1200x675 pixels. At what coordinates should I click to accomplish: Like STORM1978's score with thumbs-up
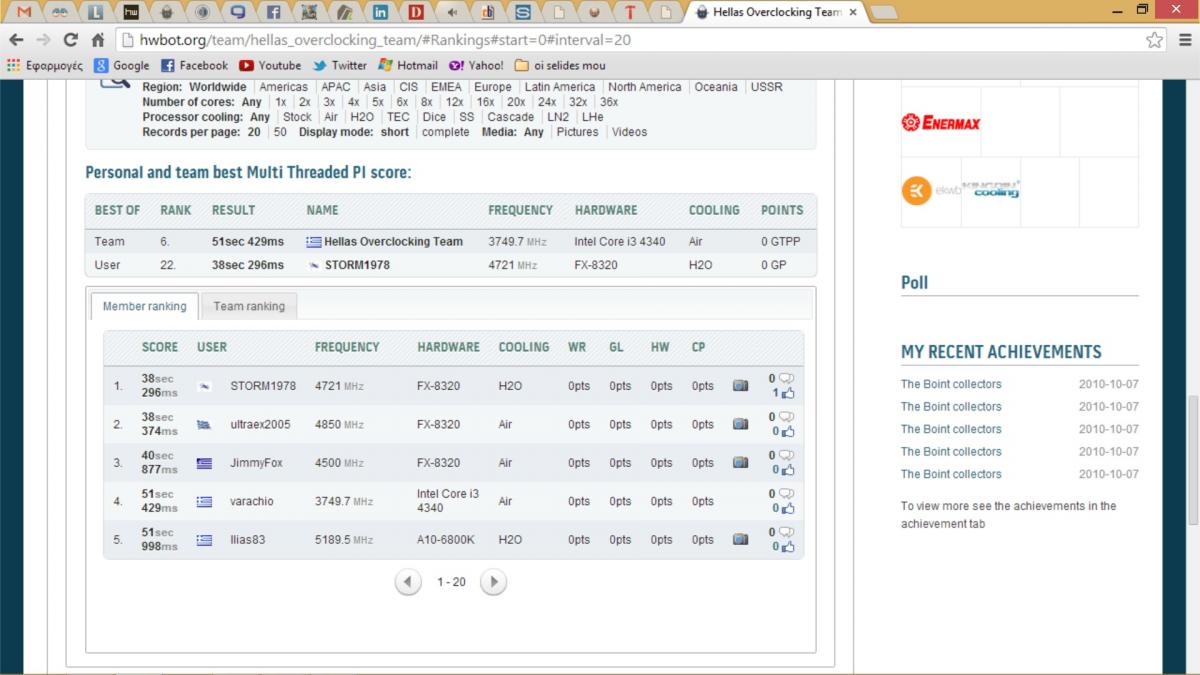787,393
